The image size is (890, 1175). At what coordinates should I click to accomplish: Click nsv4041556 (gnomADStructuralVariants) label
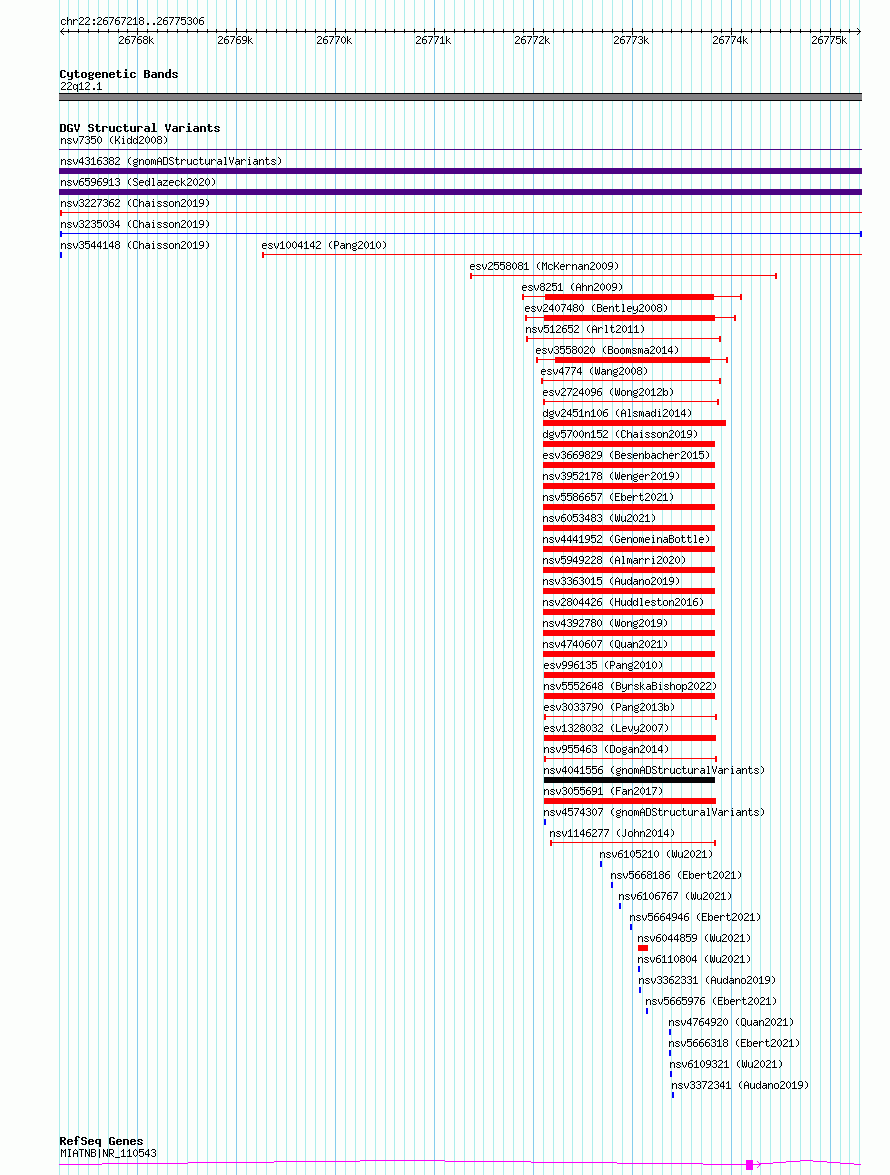(654, 770)
